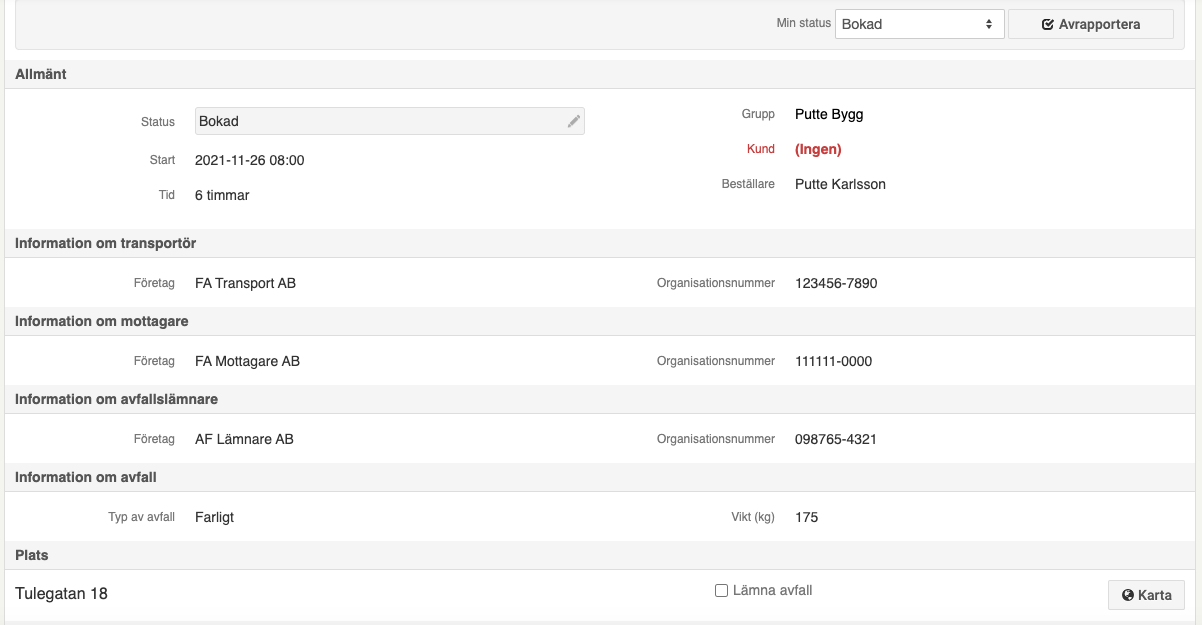Image resolution: width=1202 pixels, height=625 pixels.
Task: Open the Min status dropdown
Action: (x=919, y=24)
